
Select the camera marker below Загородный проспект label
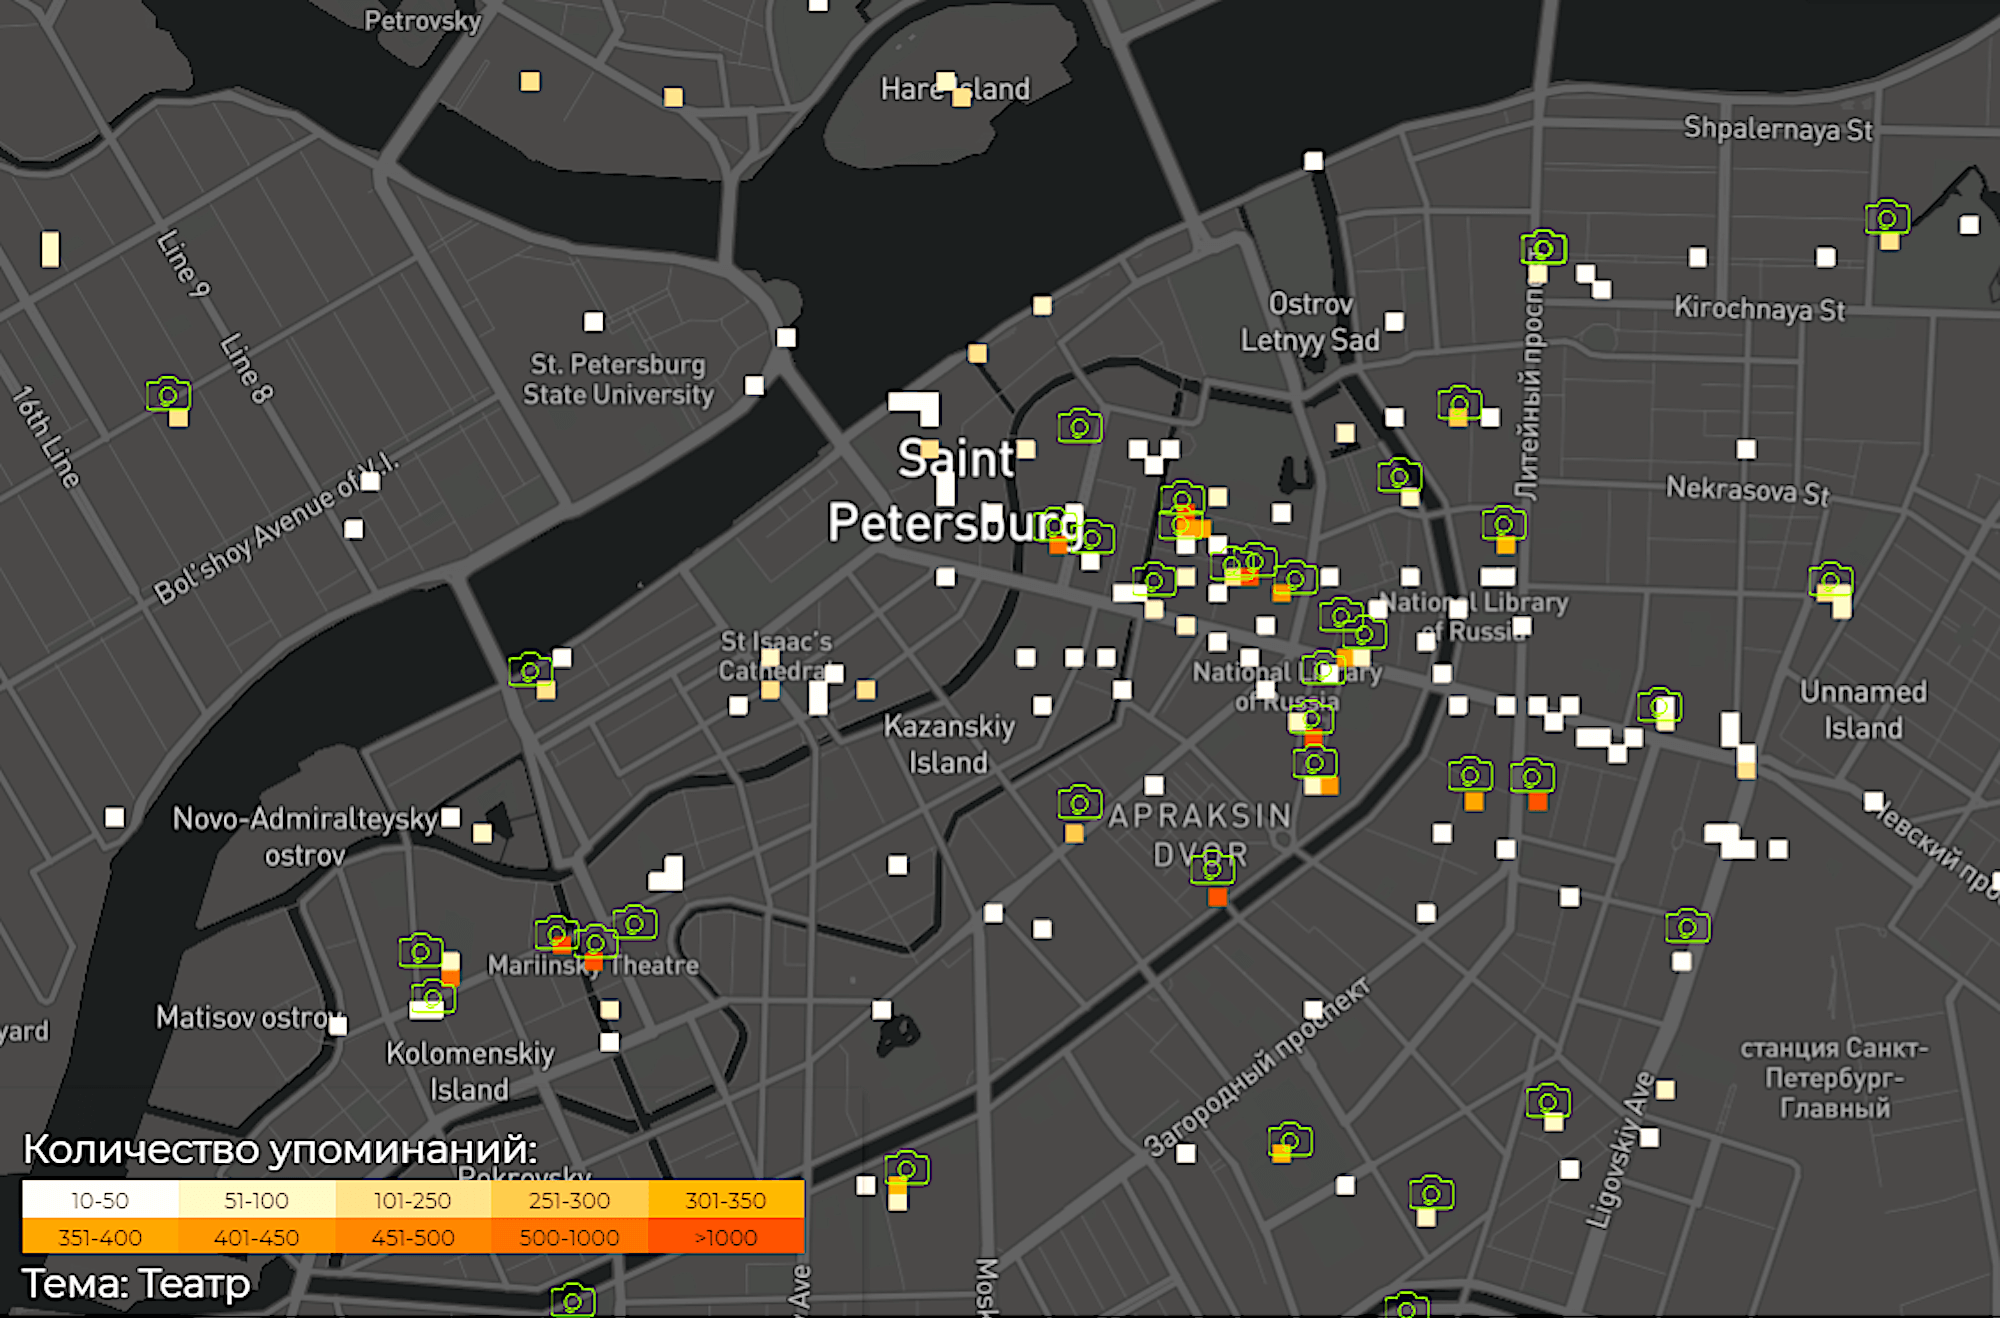tap(1290, 1139)
